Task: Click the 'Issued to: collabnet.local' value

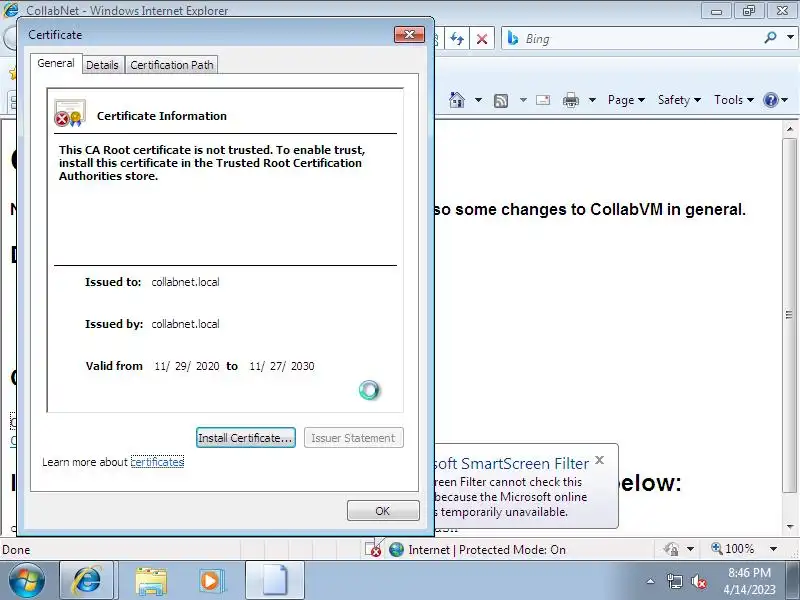Action: point(185,282)
